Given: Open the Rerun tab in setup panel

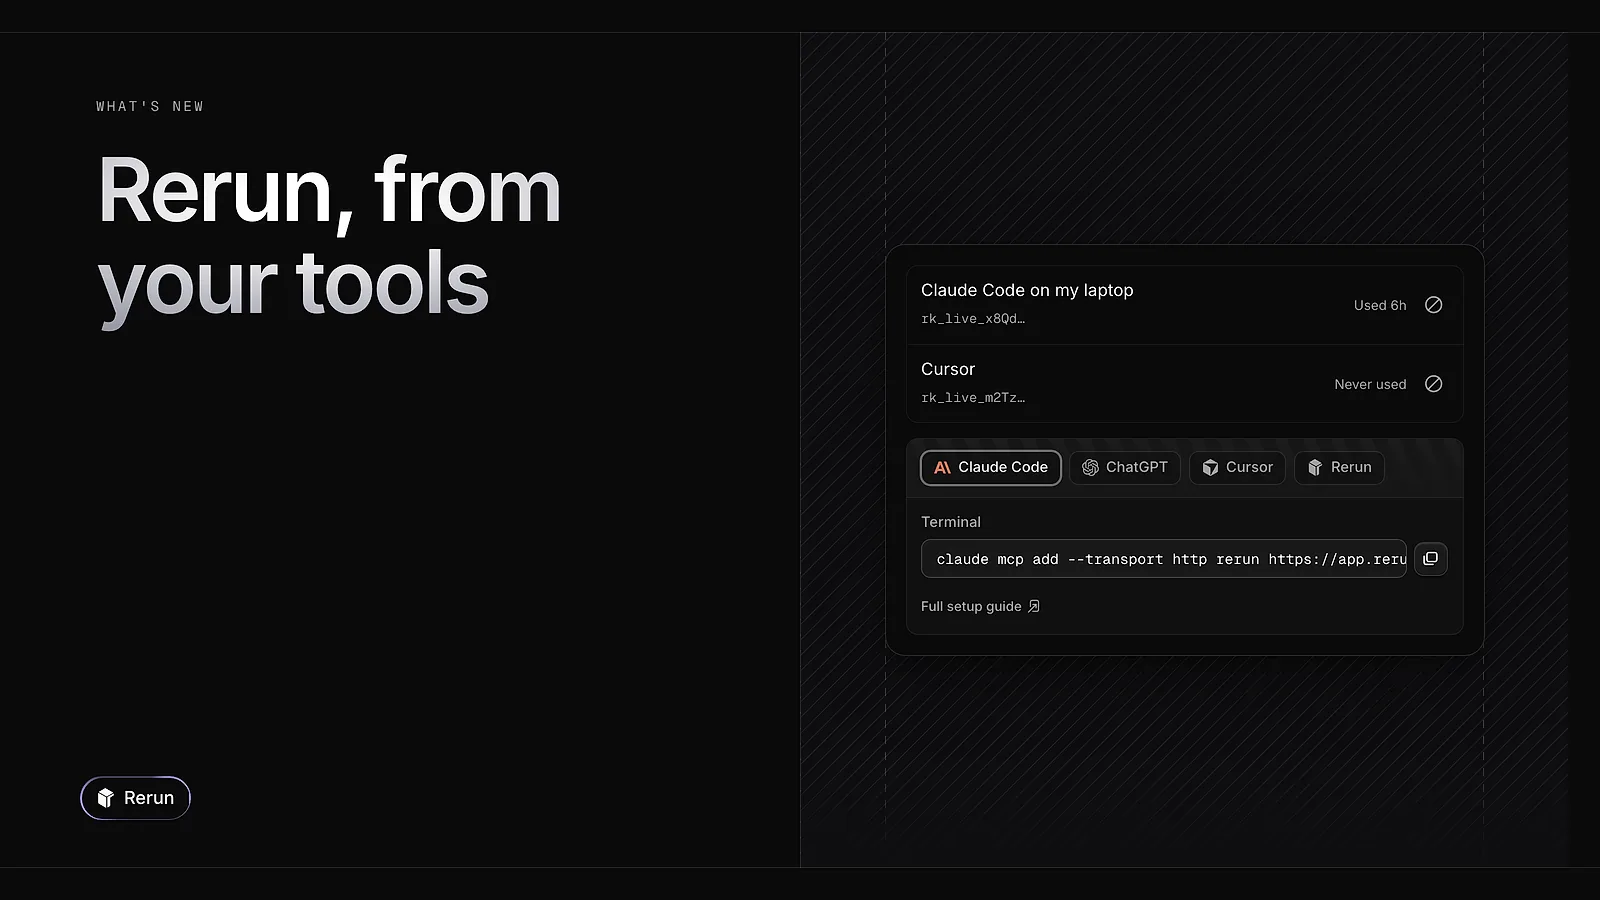Looking at the screenshot, I should pos(1340,467).
